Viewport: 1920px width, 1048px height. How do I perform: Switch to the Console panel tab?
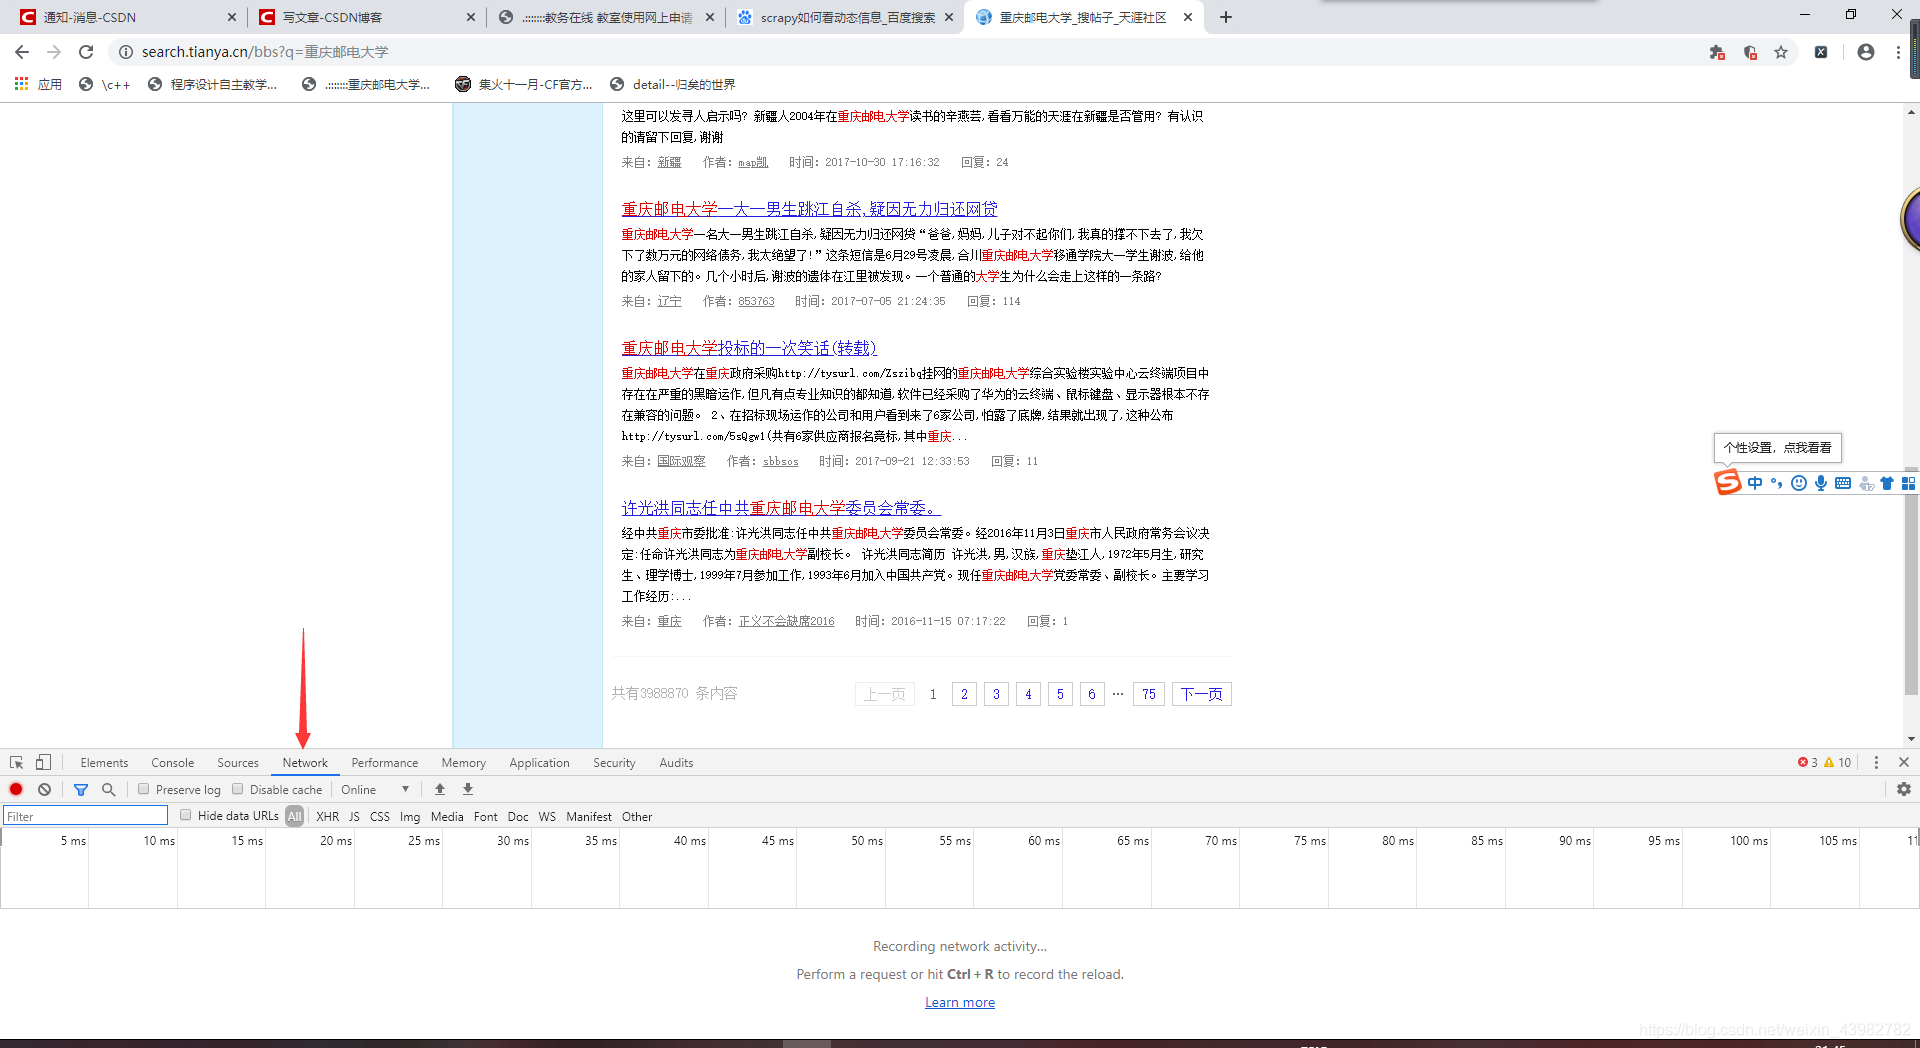tap(172, 762)
